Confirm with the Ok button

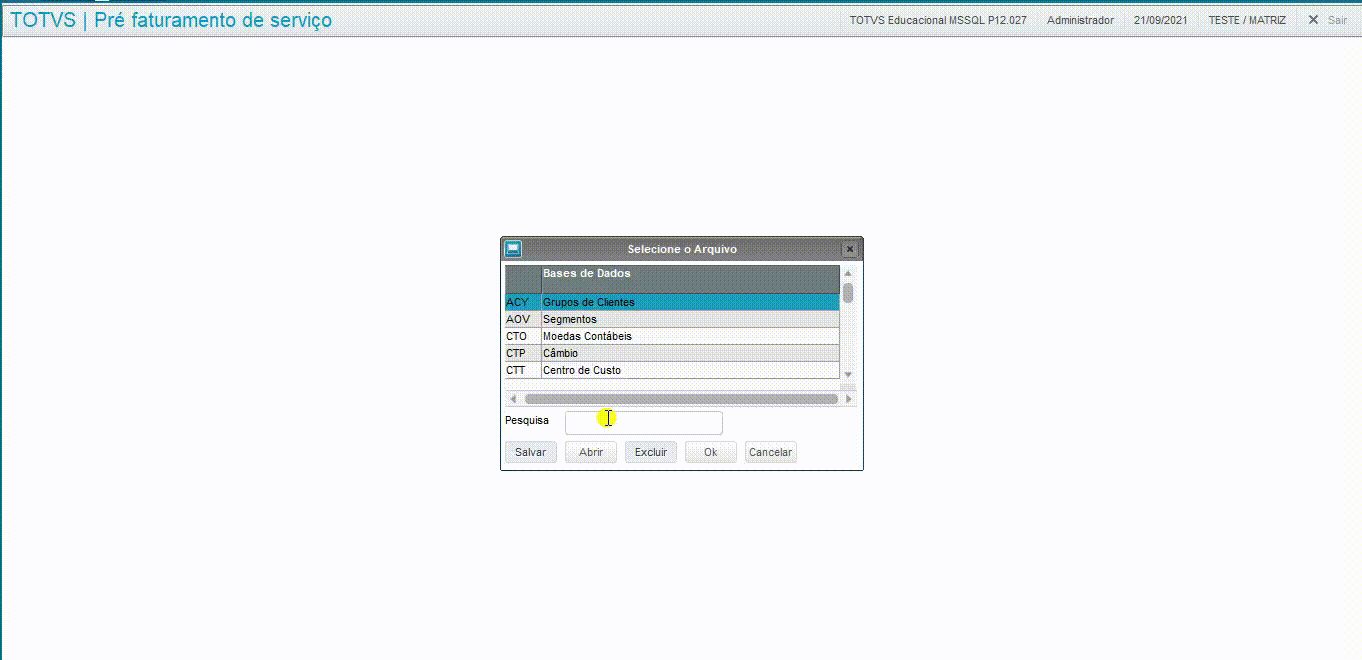point(711,452)
